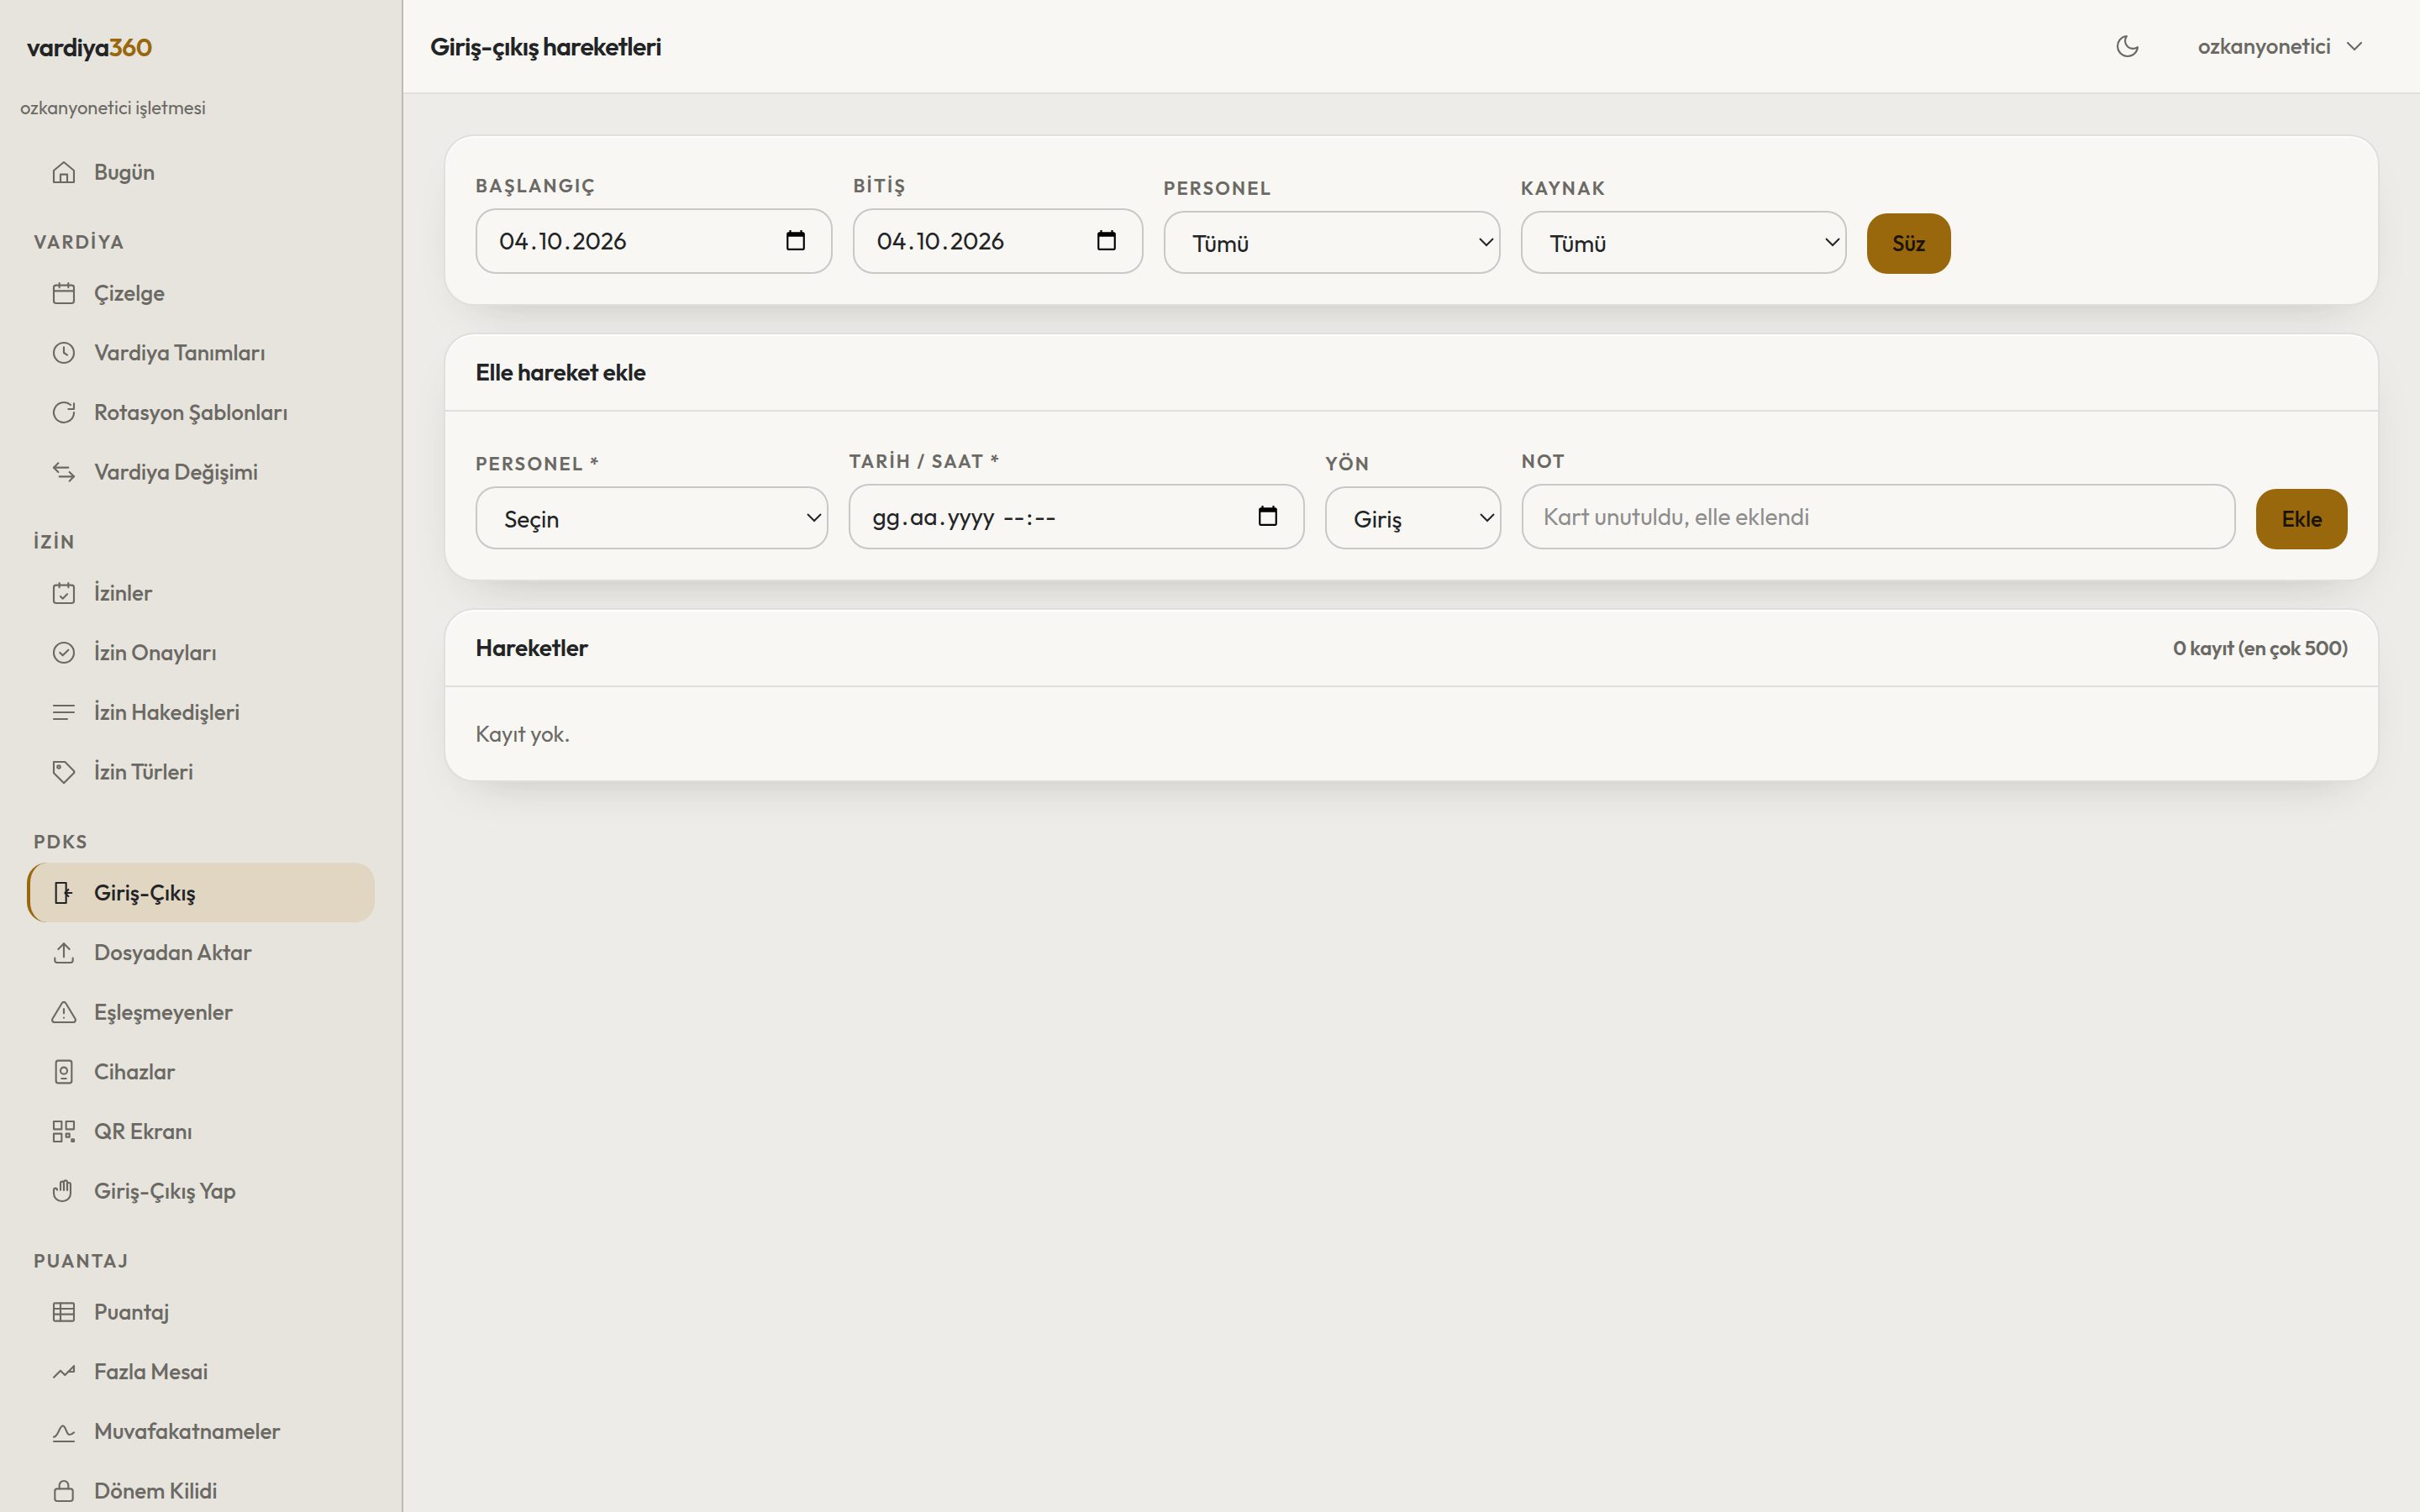Image resolution: width=2420 pixels, height=1512 pixels.
Task: Click the Not text field
Action: [x=1878, y=517]
